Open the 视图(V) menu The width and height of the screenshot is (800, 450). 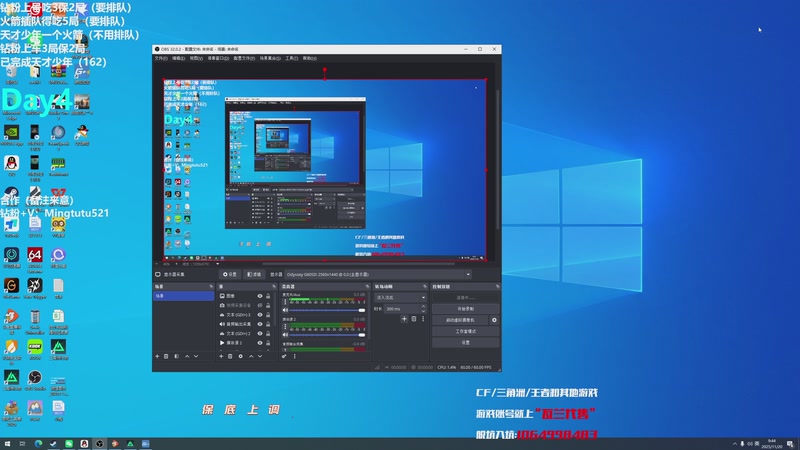(x=196, y=58)
